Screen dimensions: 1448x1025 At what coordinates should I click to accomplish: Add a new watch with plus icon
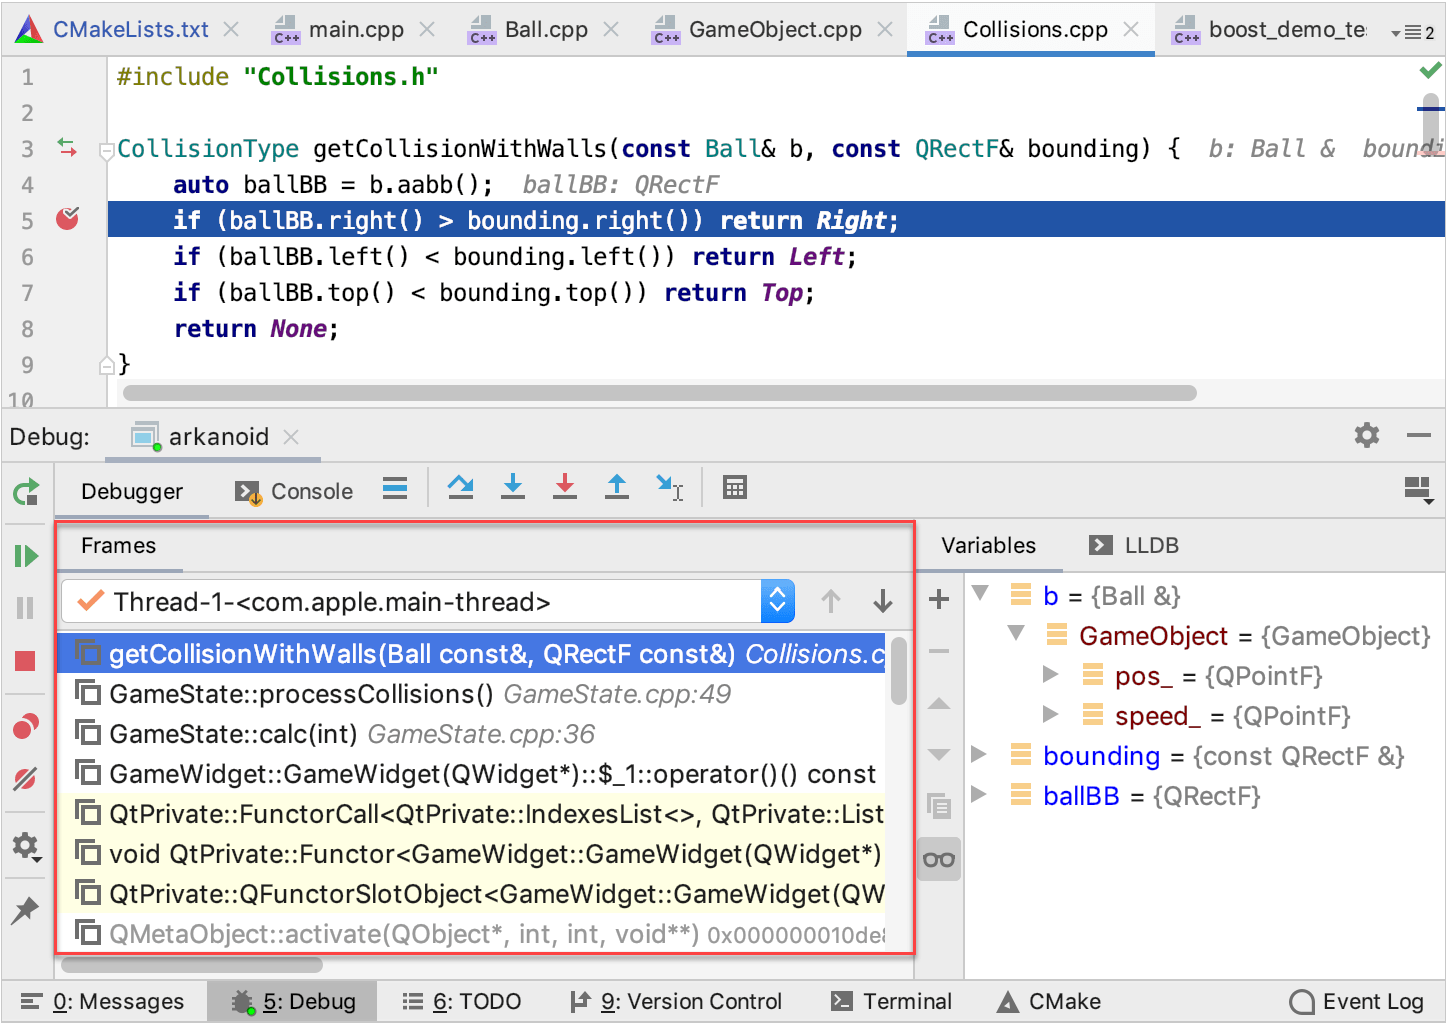[939, 599]
